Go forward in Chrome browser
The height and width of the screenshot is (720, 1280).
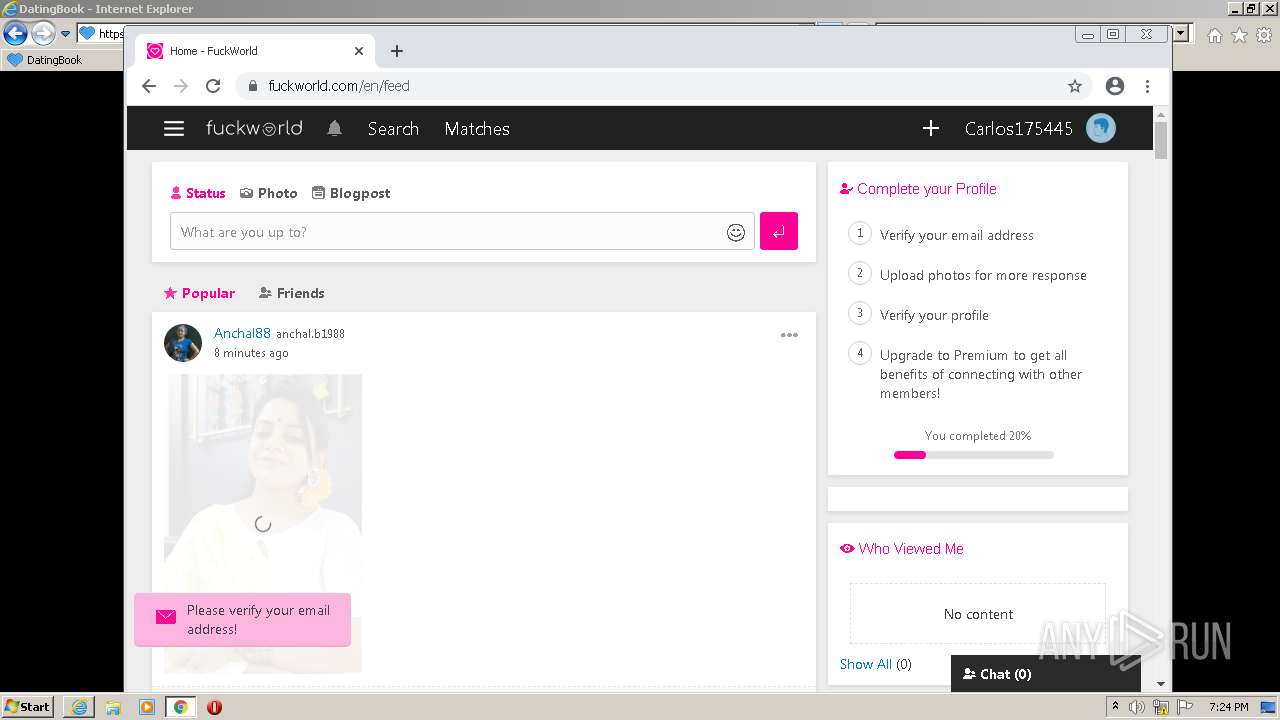pyautogui.click(x=181, y=86)
